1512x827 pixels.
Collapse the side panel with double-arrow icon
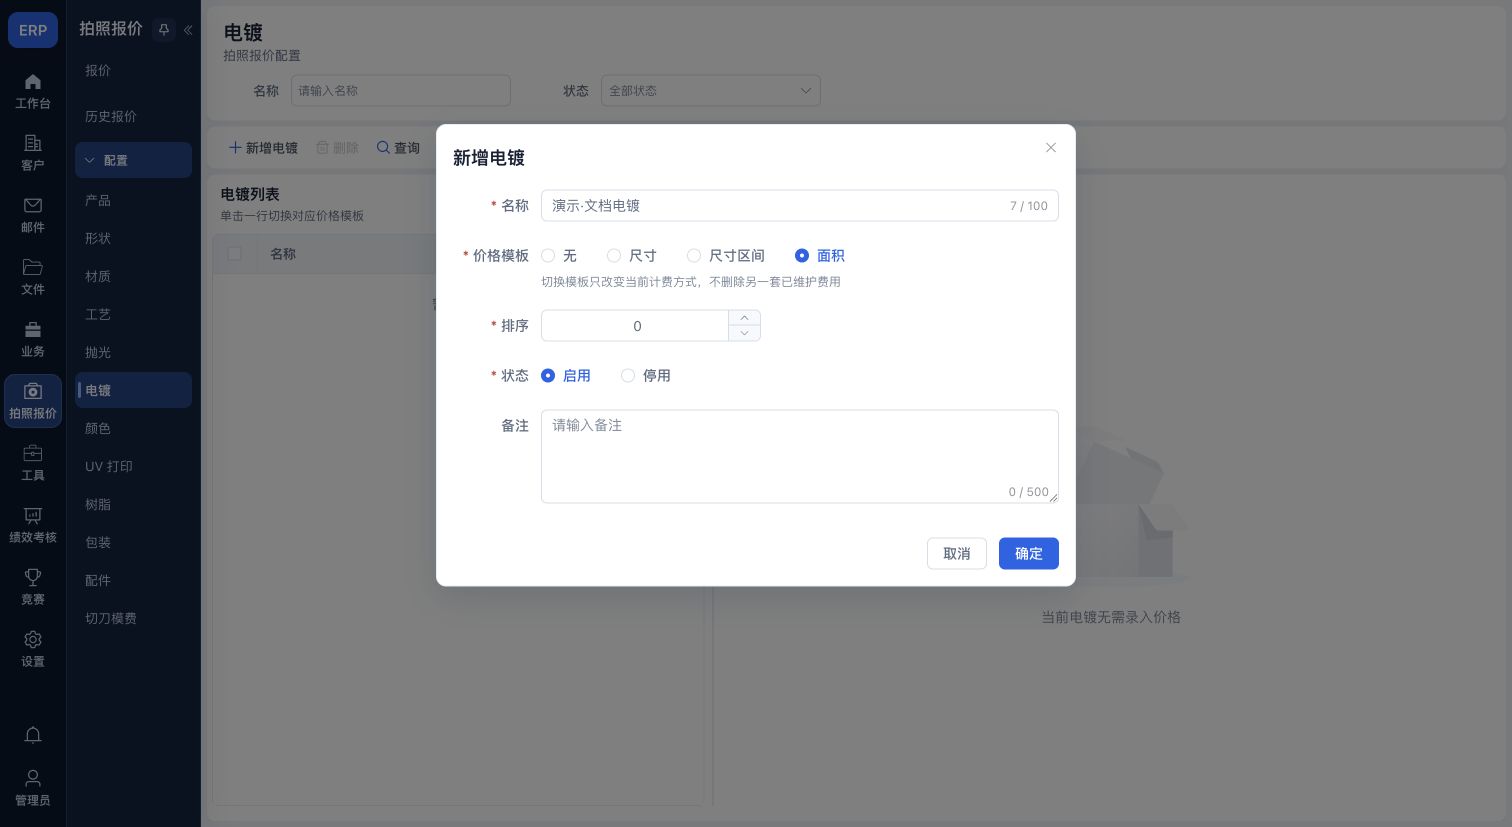click(188, 30)
